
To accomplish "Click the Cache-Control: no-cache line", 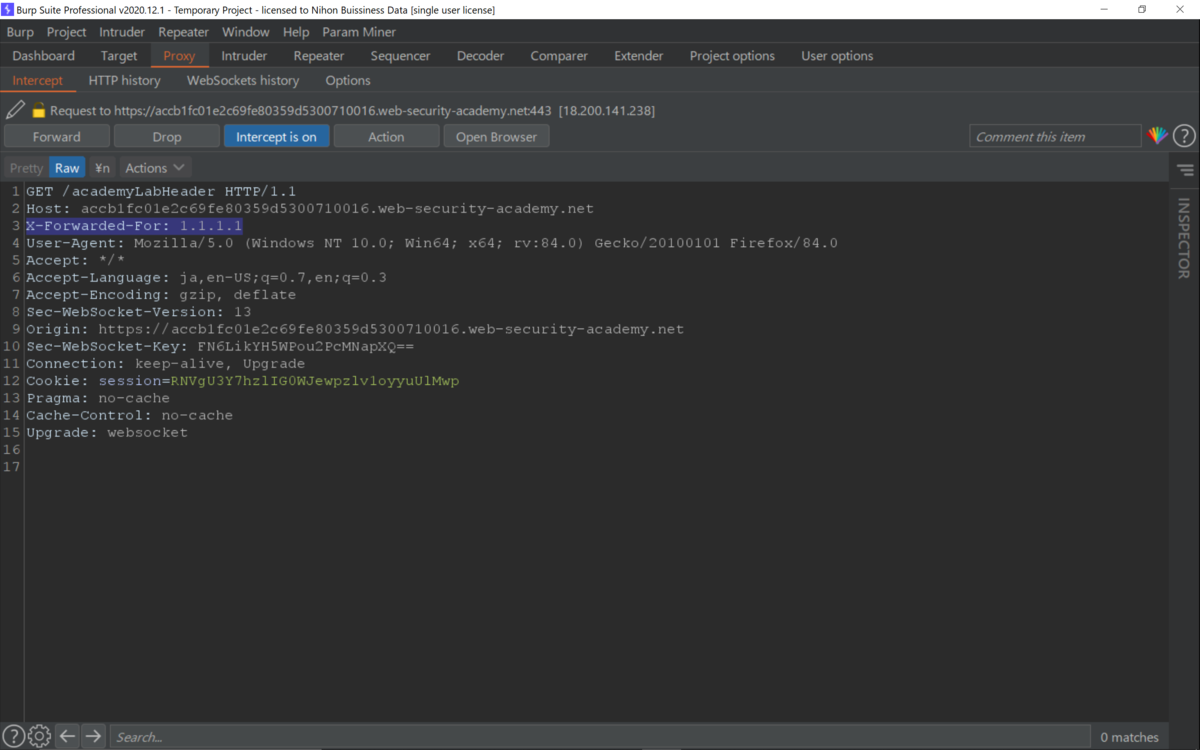I will pyautogui.click(x=129, y=415).
